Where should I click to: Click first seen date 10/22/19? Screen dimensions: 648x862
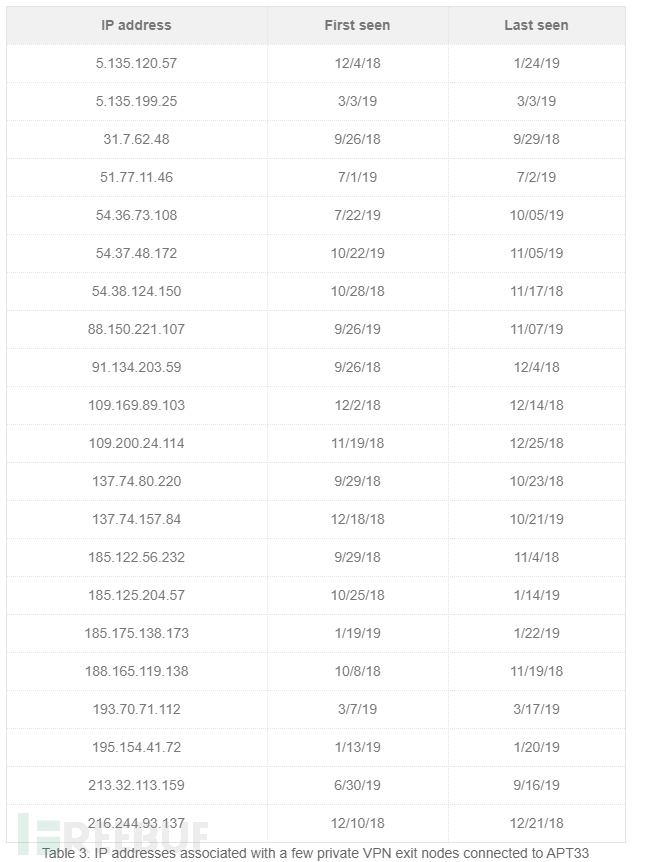(x=357, y=253)
